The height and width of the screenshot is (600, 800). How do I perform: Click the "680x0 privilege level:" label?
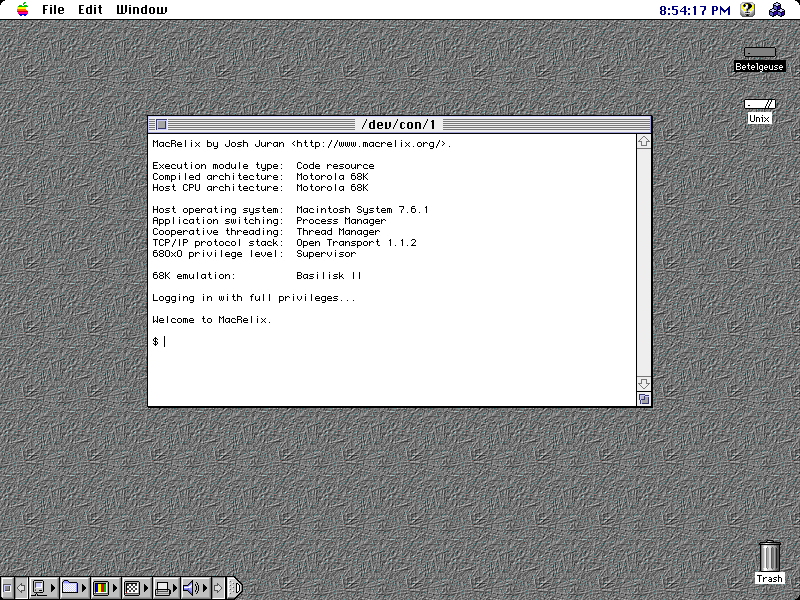[218, 254]
